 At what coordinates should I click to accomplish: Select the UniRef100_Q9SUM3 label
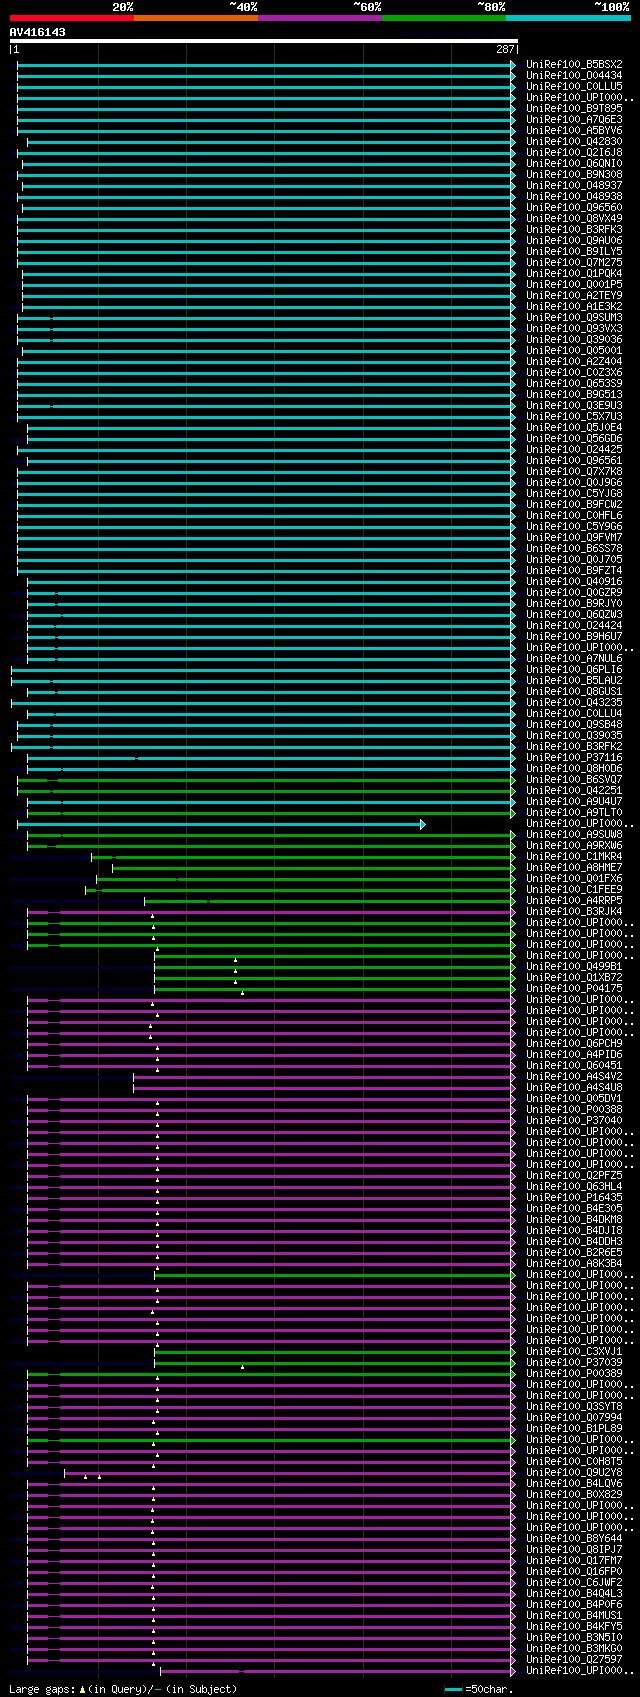coord(574,317)
